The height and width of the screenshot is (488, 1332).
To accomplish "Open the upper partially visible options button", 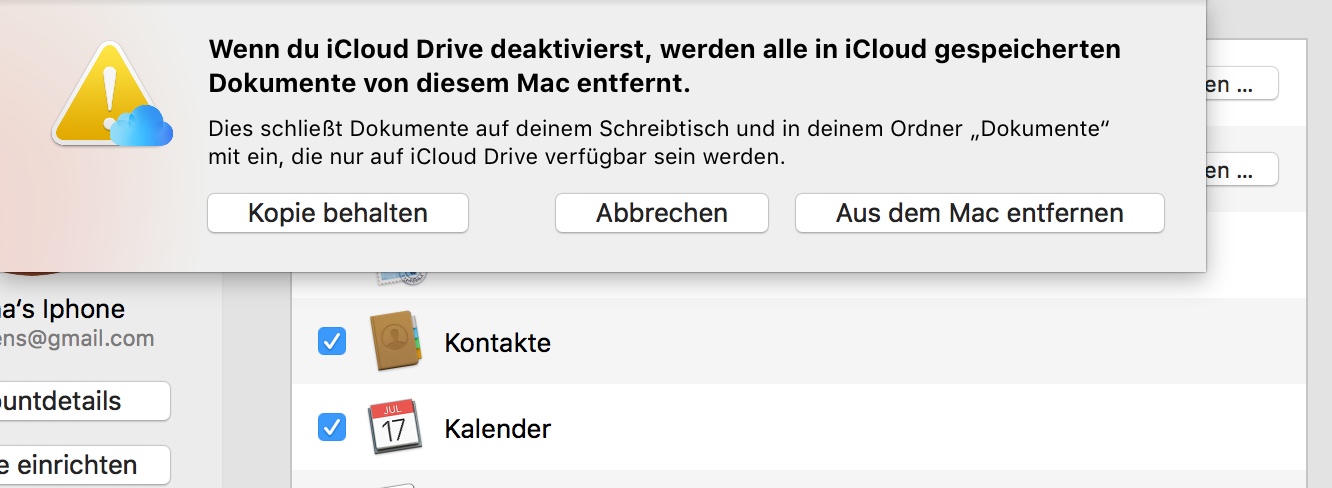I will (1241, 84).
